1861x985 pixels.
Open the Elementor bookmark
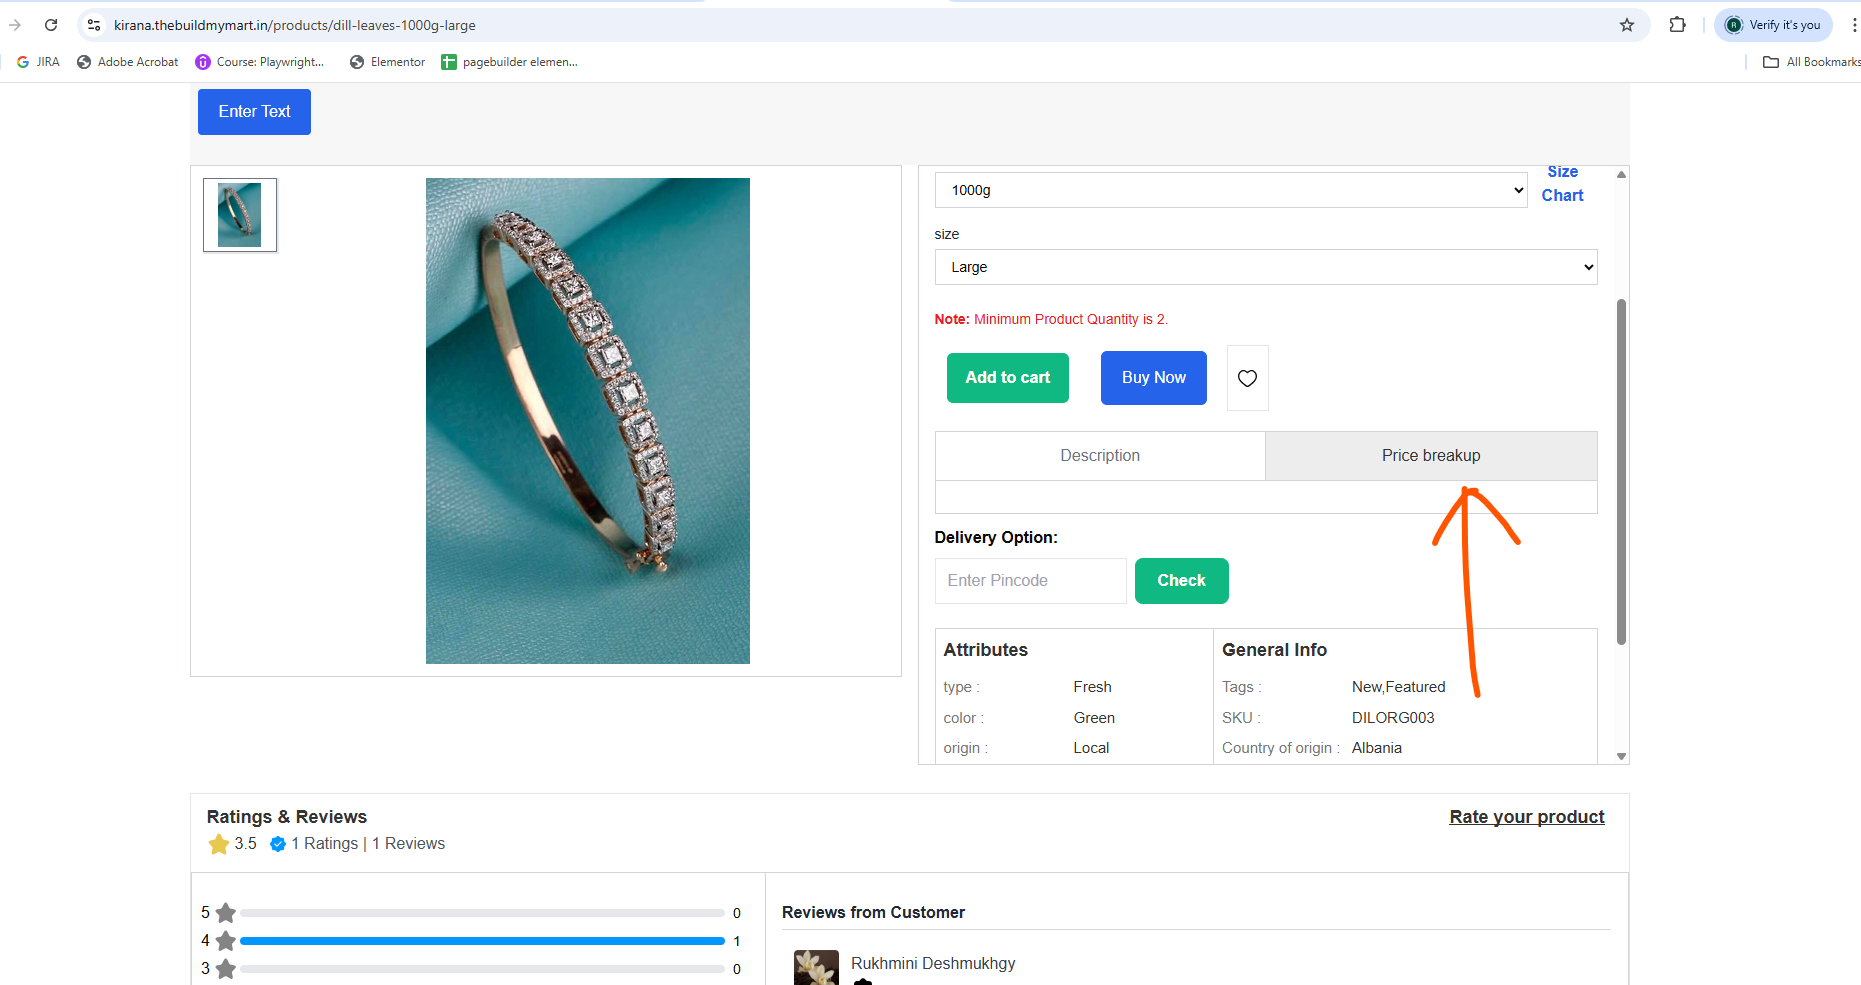pyautogui.click(x=388, y=62)
